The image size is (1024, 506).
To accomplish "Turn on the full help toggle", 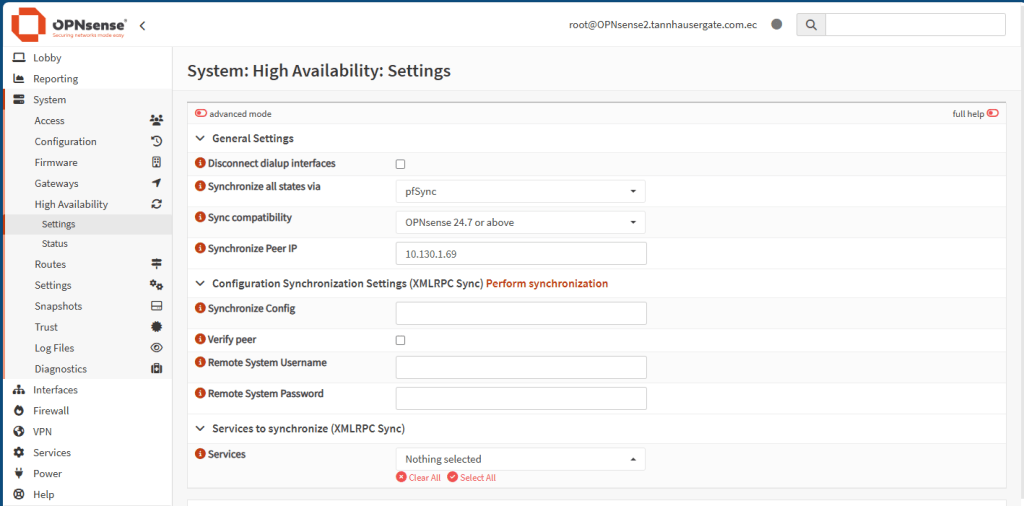I will pyautogui.click(x=992, y=114).
